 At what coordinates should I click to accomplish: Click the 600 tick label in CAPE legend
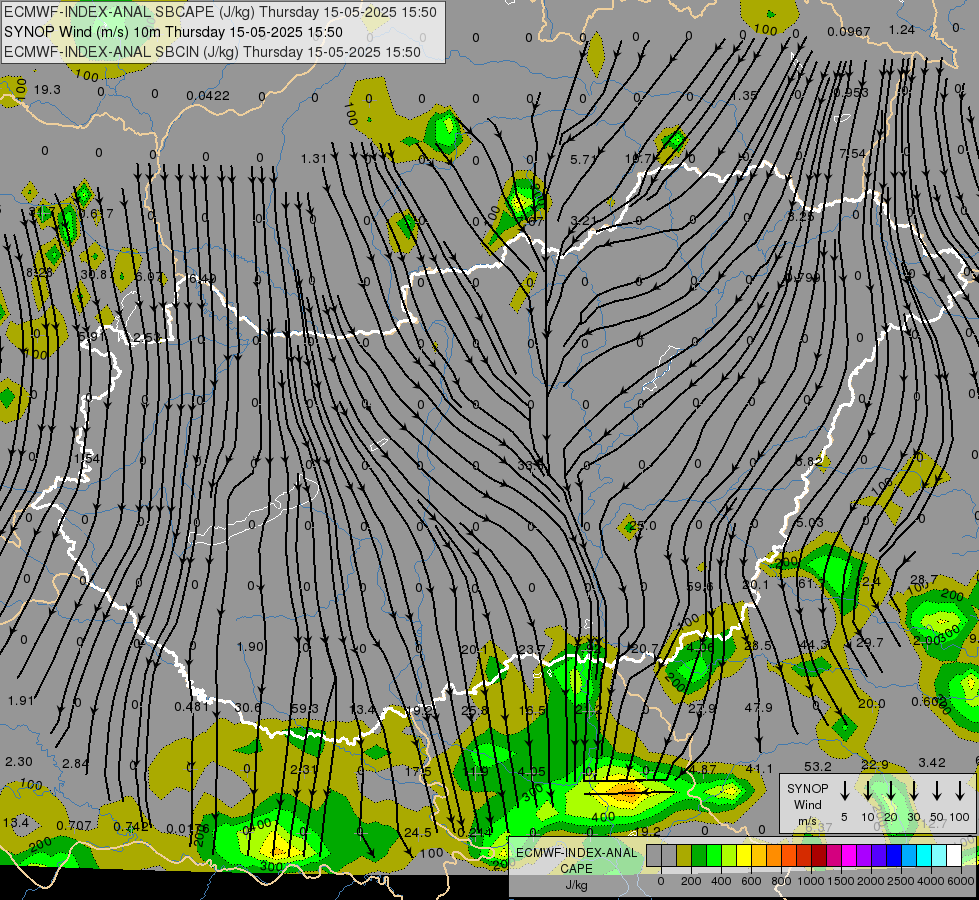(x=750, y=881)
